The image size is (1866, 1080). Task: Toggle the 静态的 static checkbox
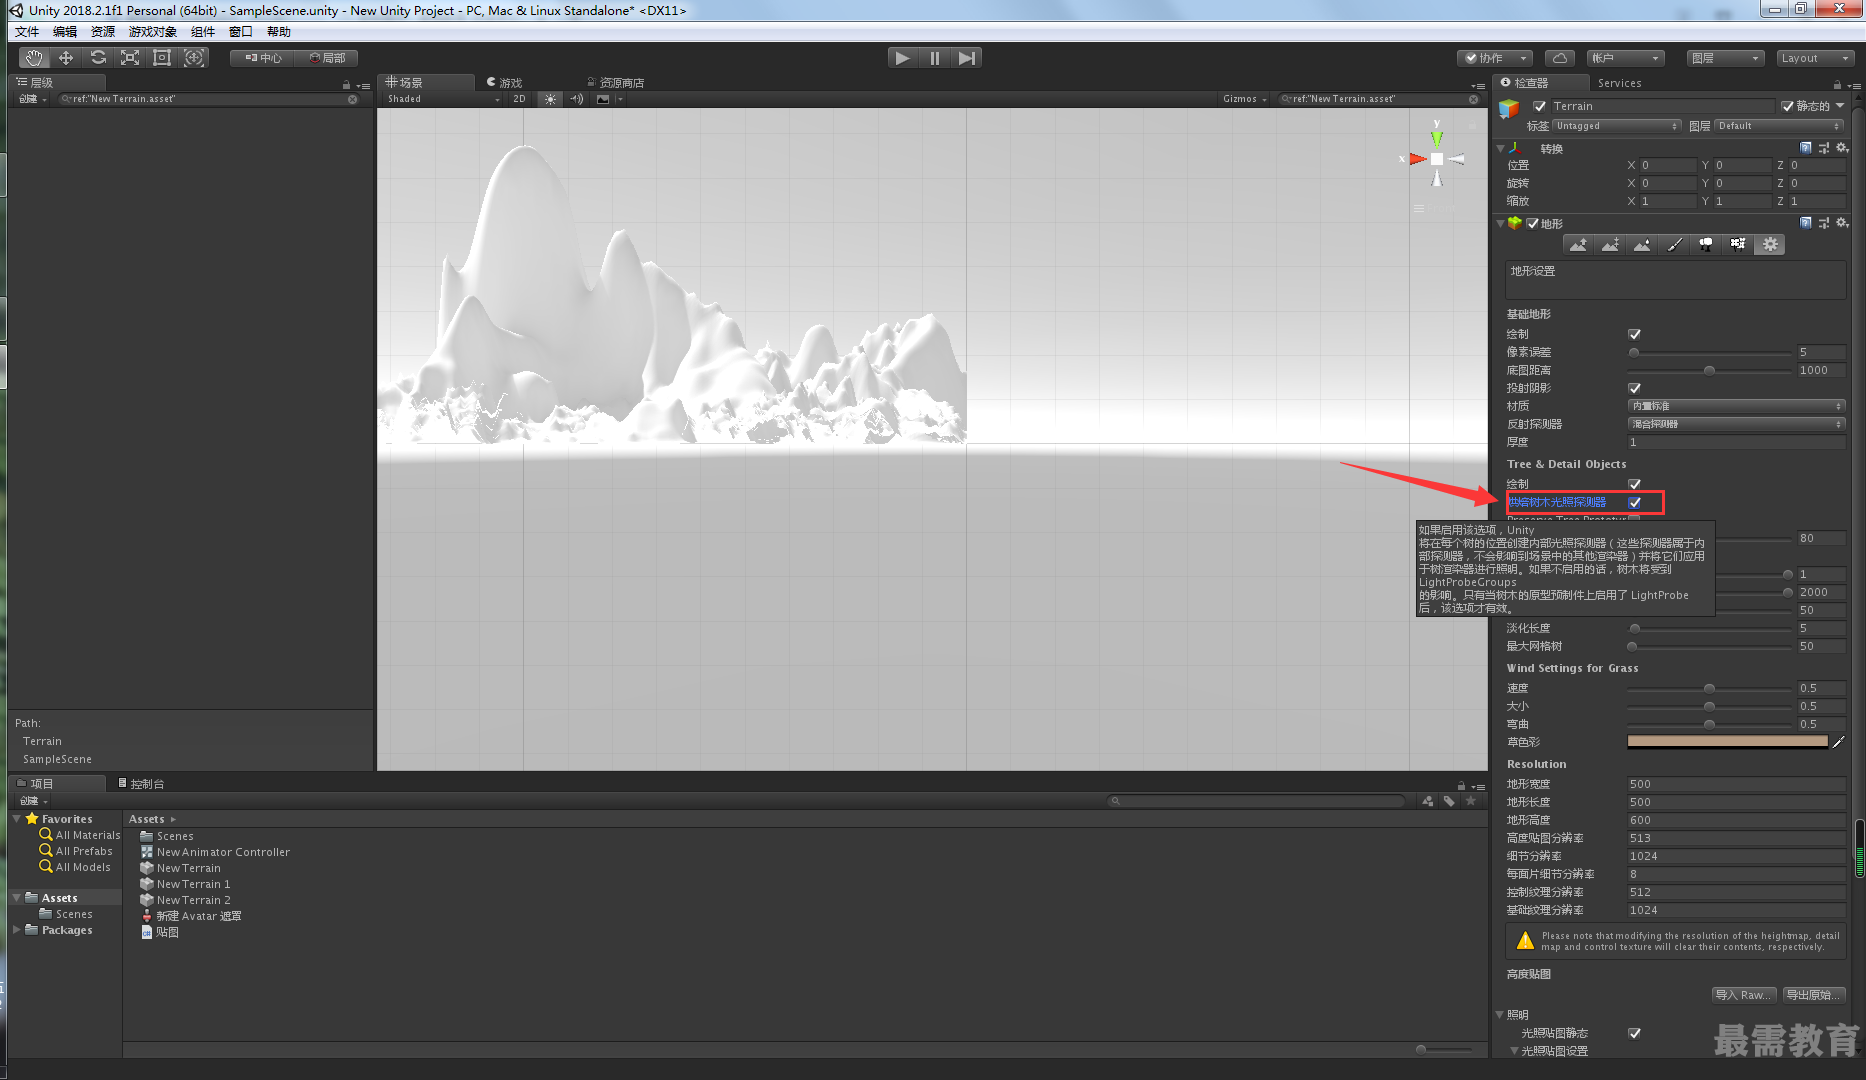1787,106
